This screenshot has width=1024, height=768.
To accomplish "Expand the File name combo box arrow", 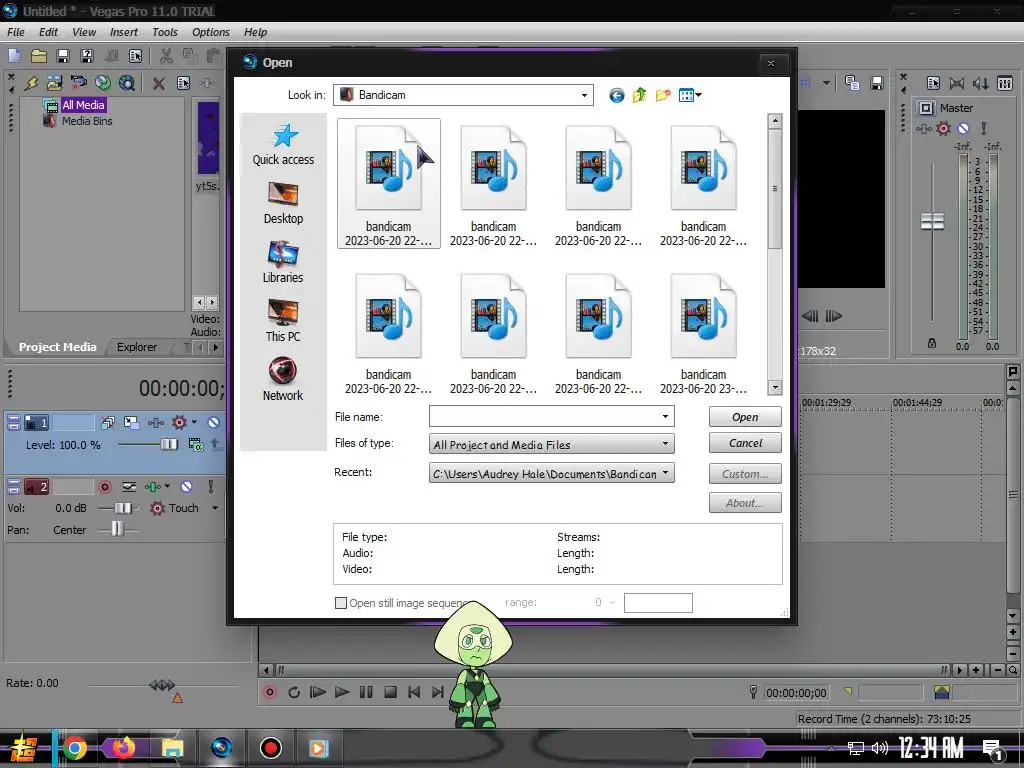I will point(665,417).
